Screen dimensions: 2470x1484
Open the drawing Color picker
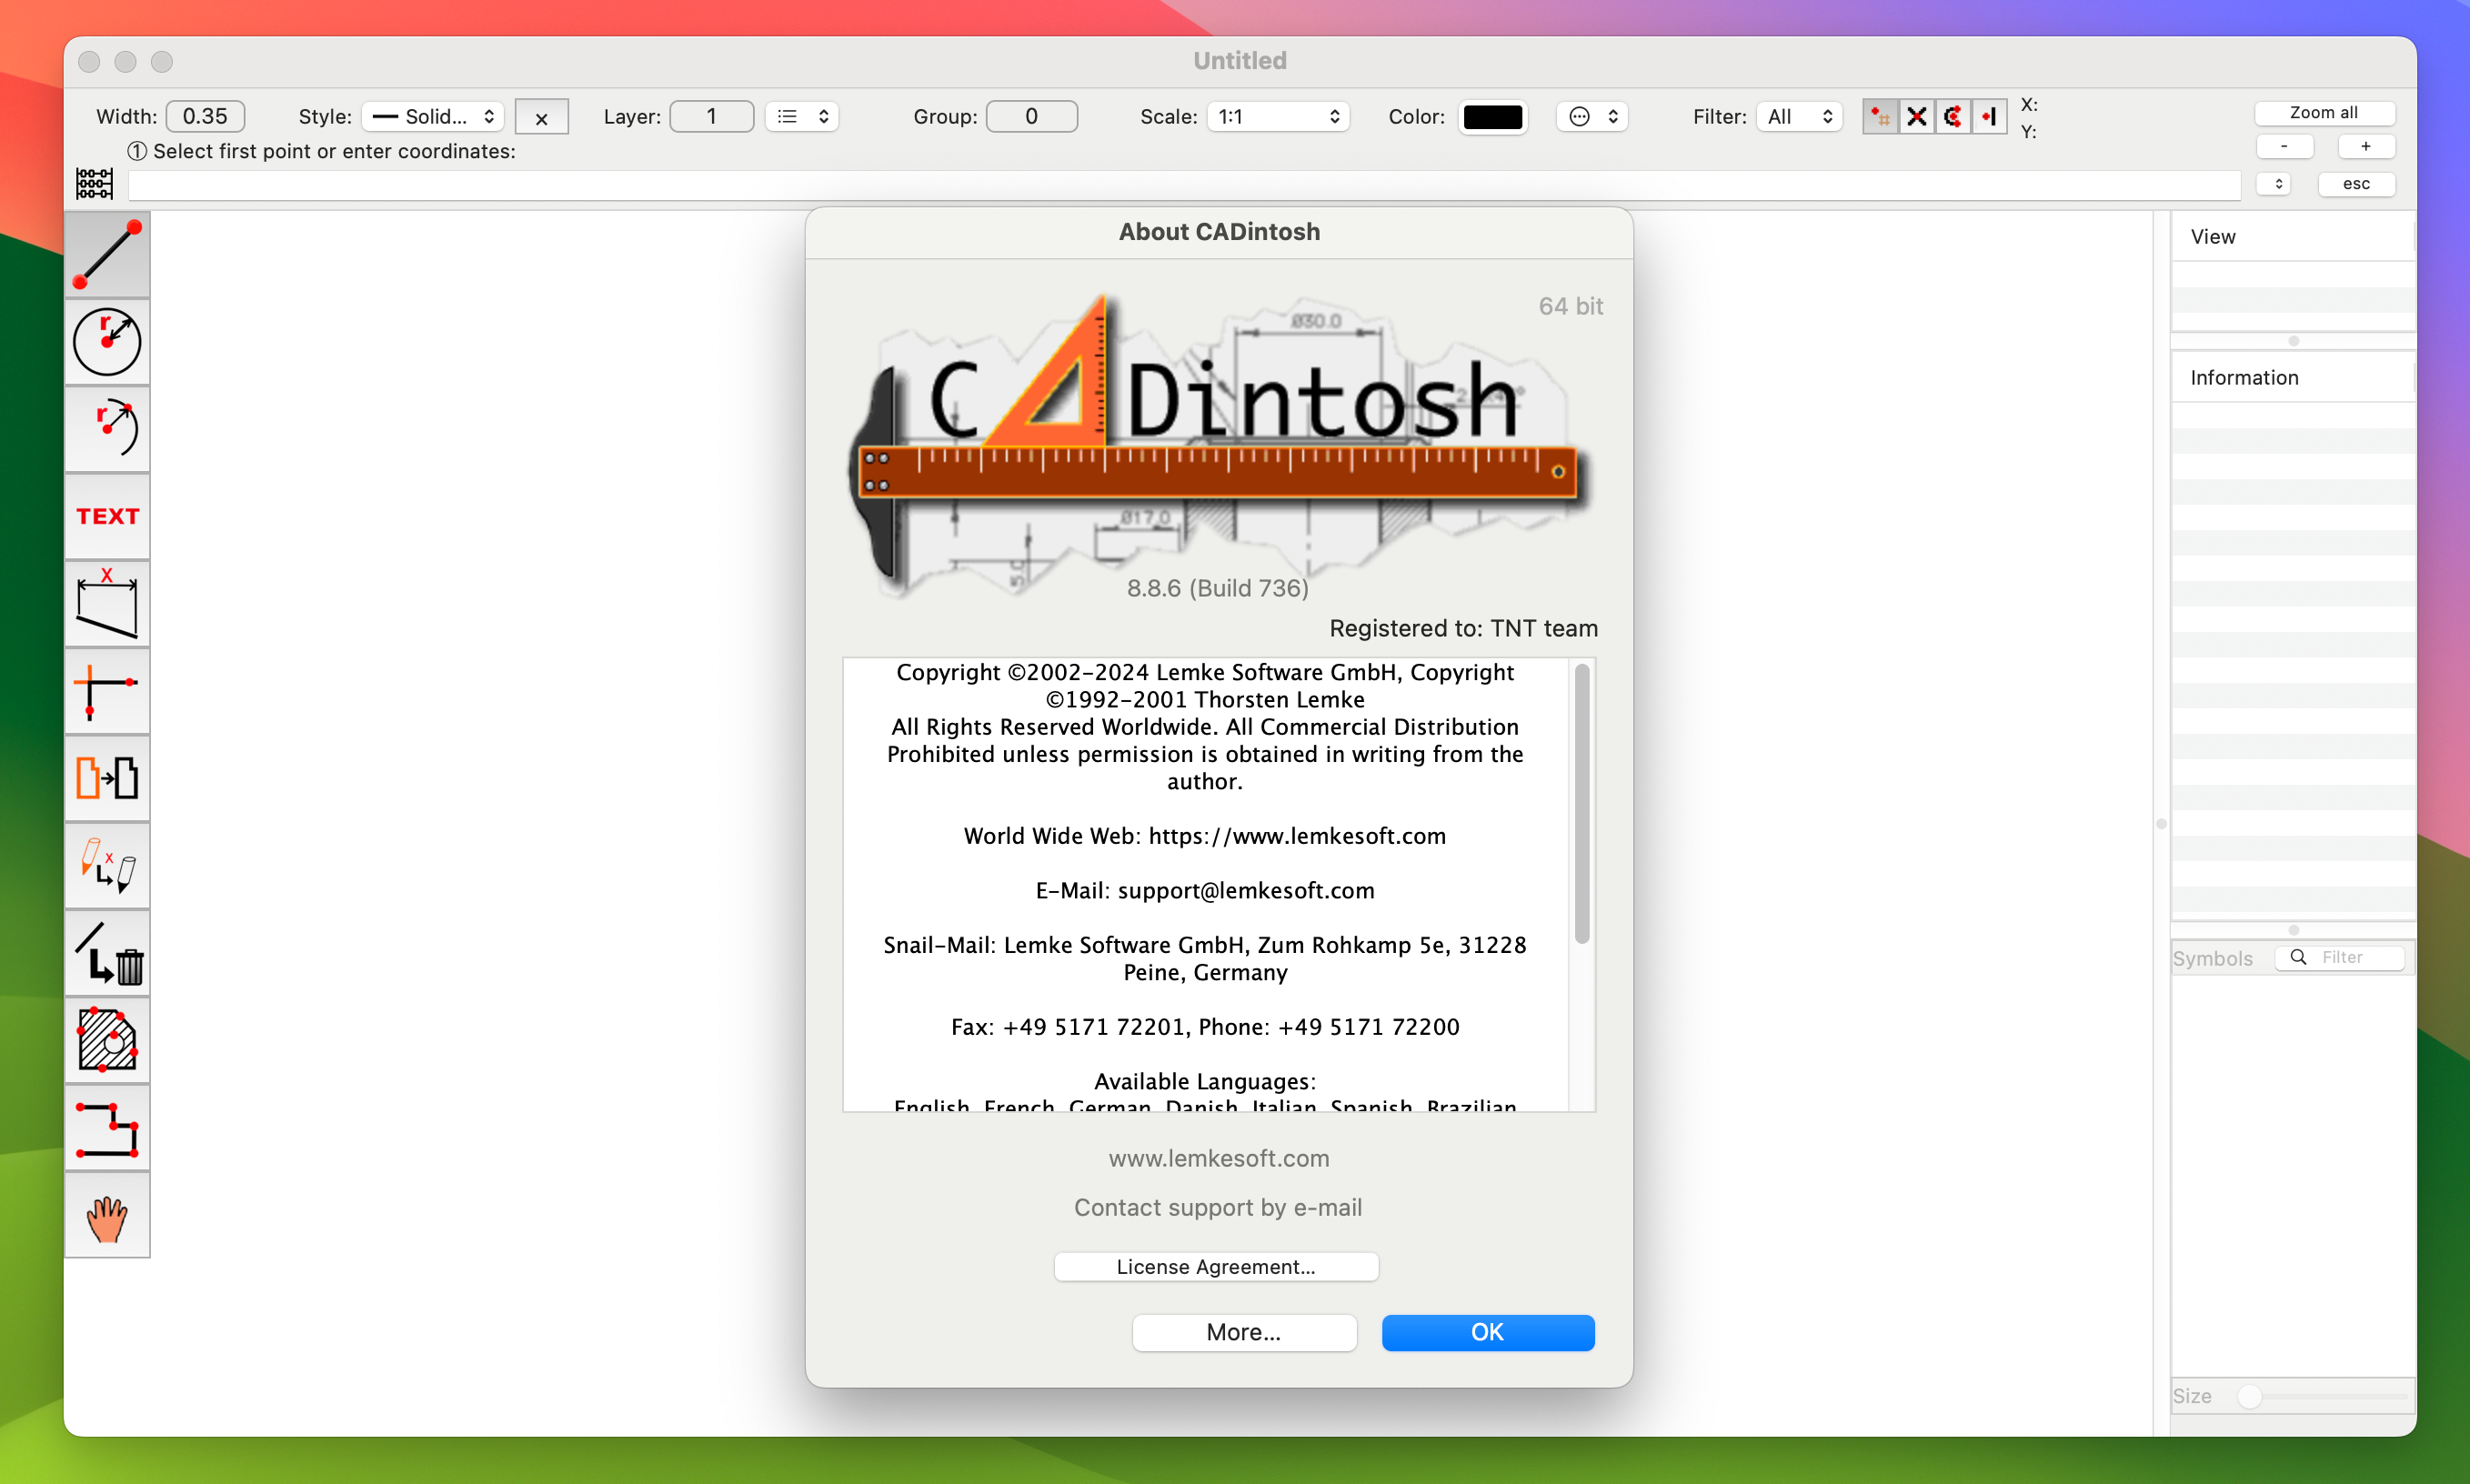(1492, 116)
